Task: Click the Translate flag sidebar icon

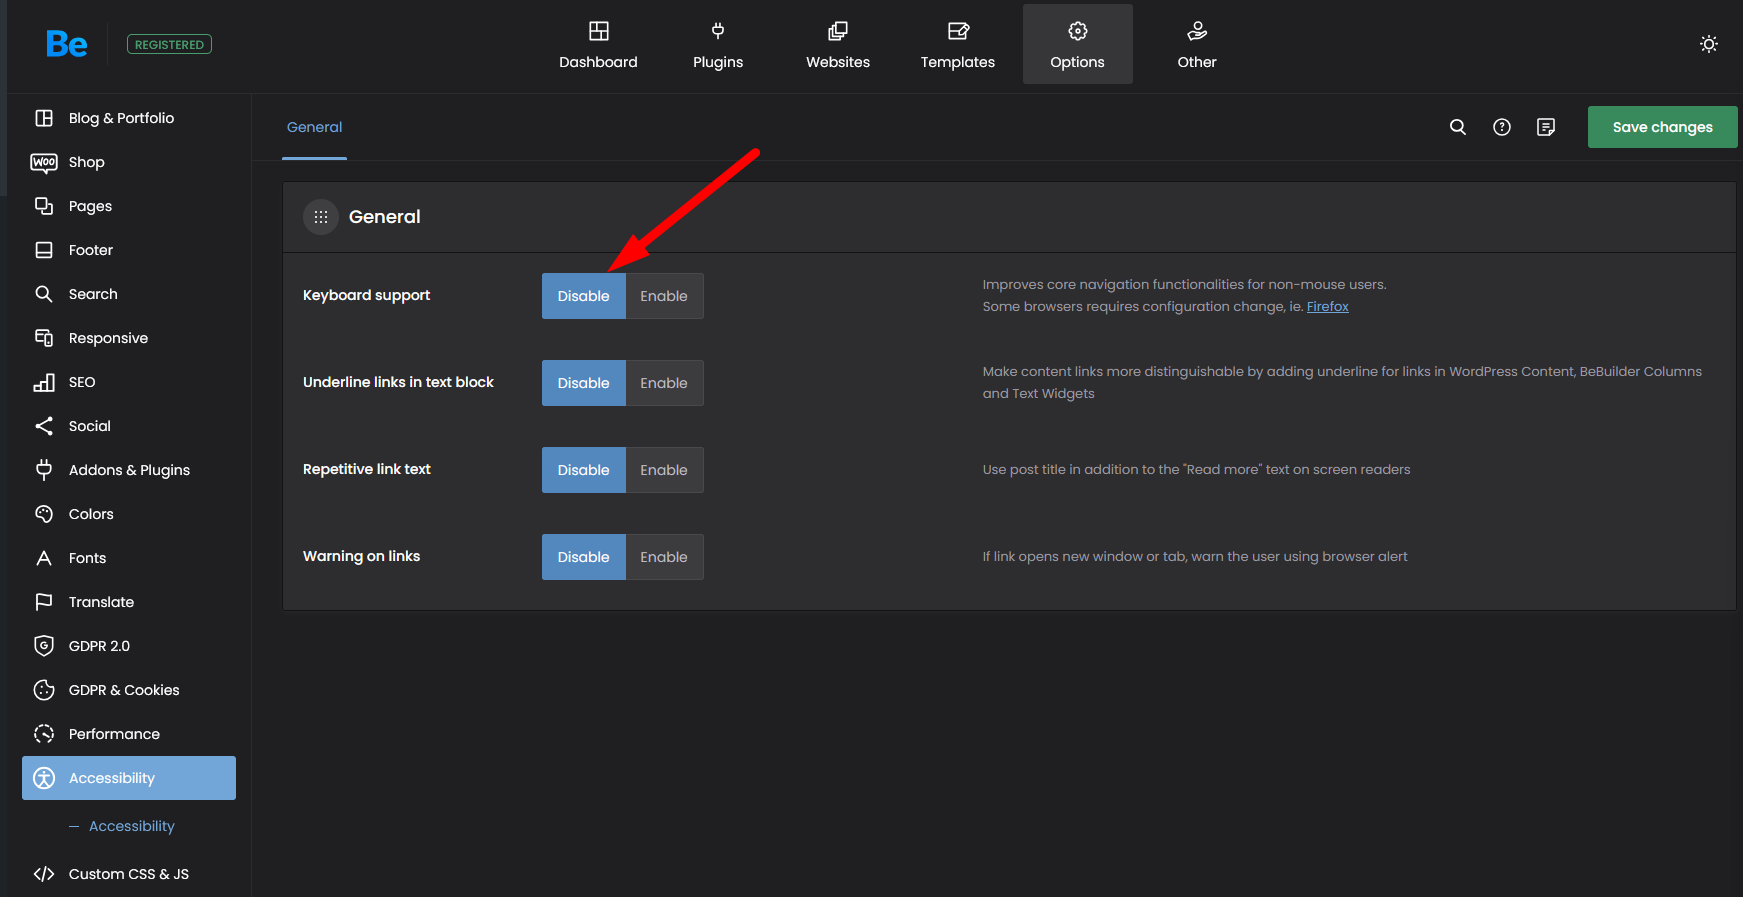Action: click(x=44, y=602)
